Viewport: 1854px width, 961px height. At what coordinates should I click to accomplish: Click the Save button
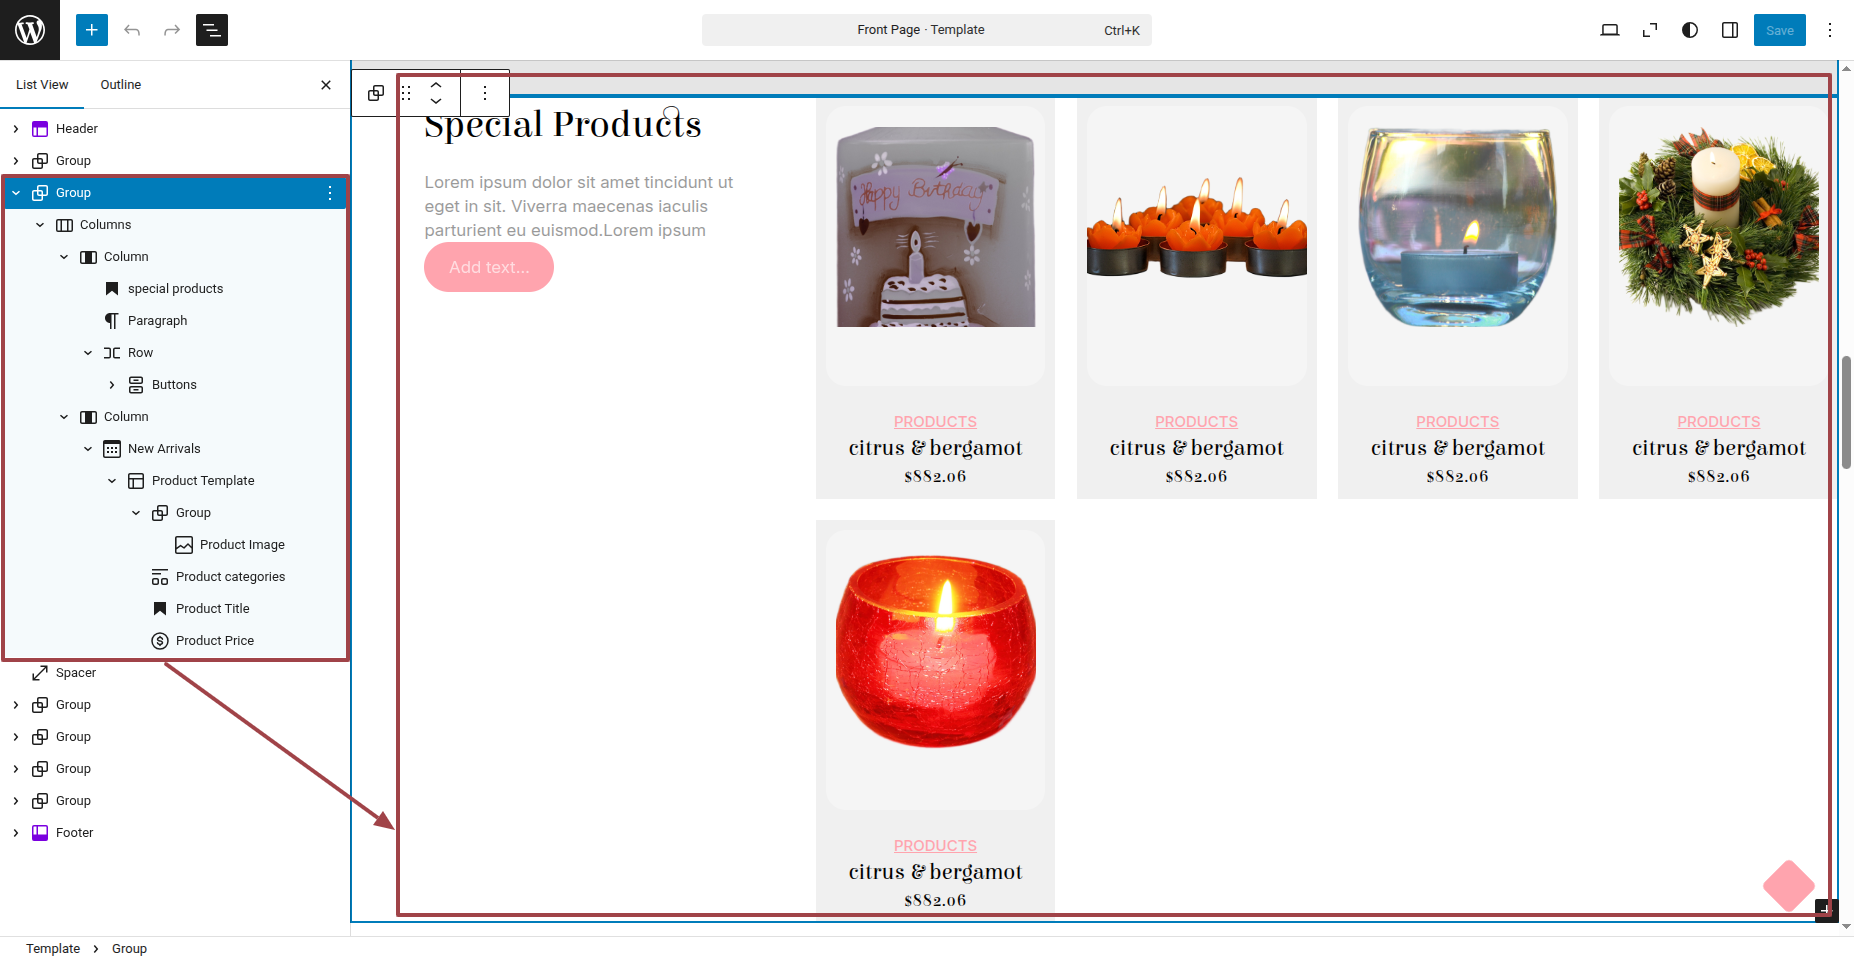click(x=1780, y=30)
